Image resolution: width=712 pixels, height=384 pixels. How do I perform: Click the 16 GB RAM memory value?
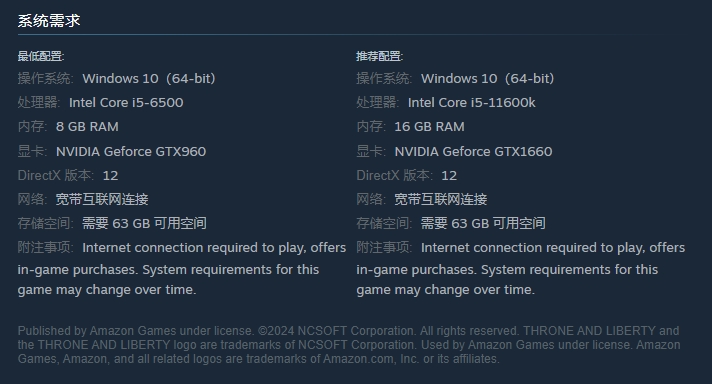coord(430,127)
